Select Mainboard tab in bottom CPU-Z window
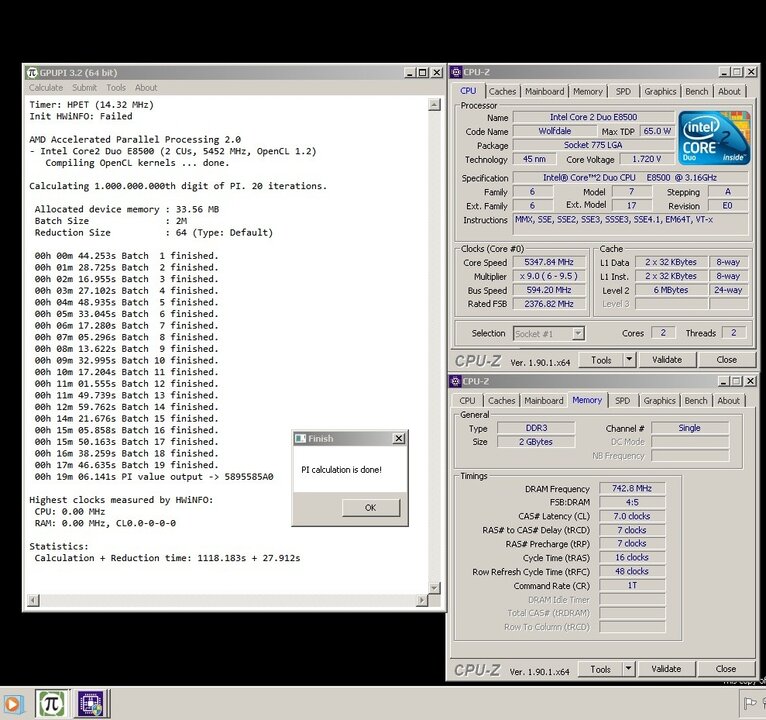This screenshot has width=766, height=720. click(544, 401)
